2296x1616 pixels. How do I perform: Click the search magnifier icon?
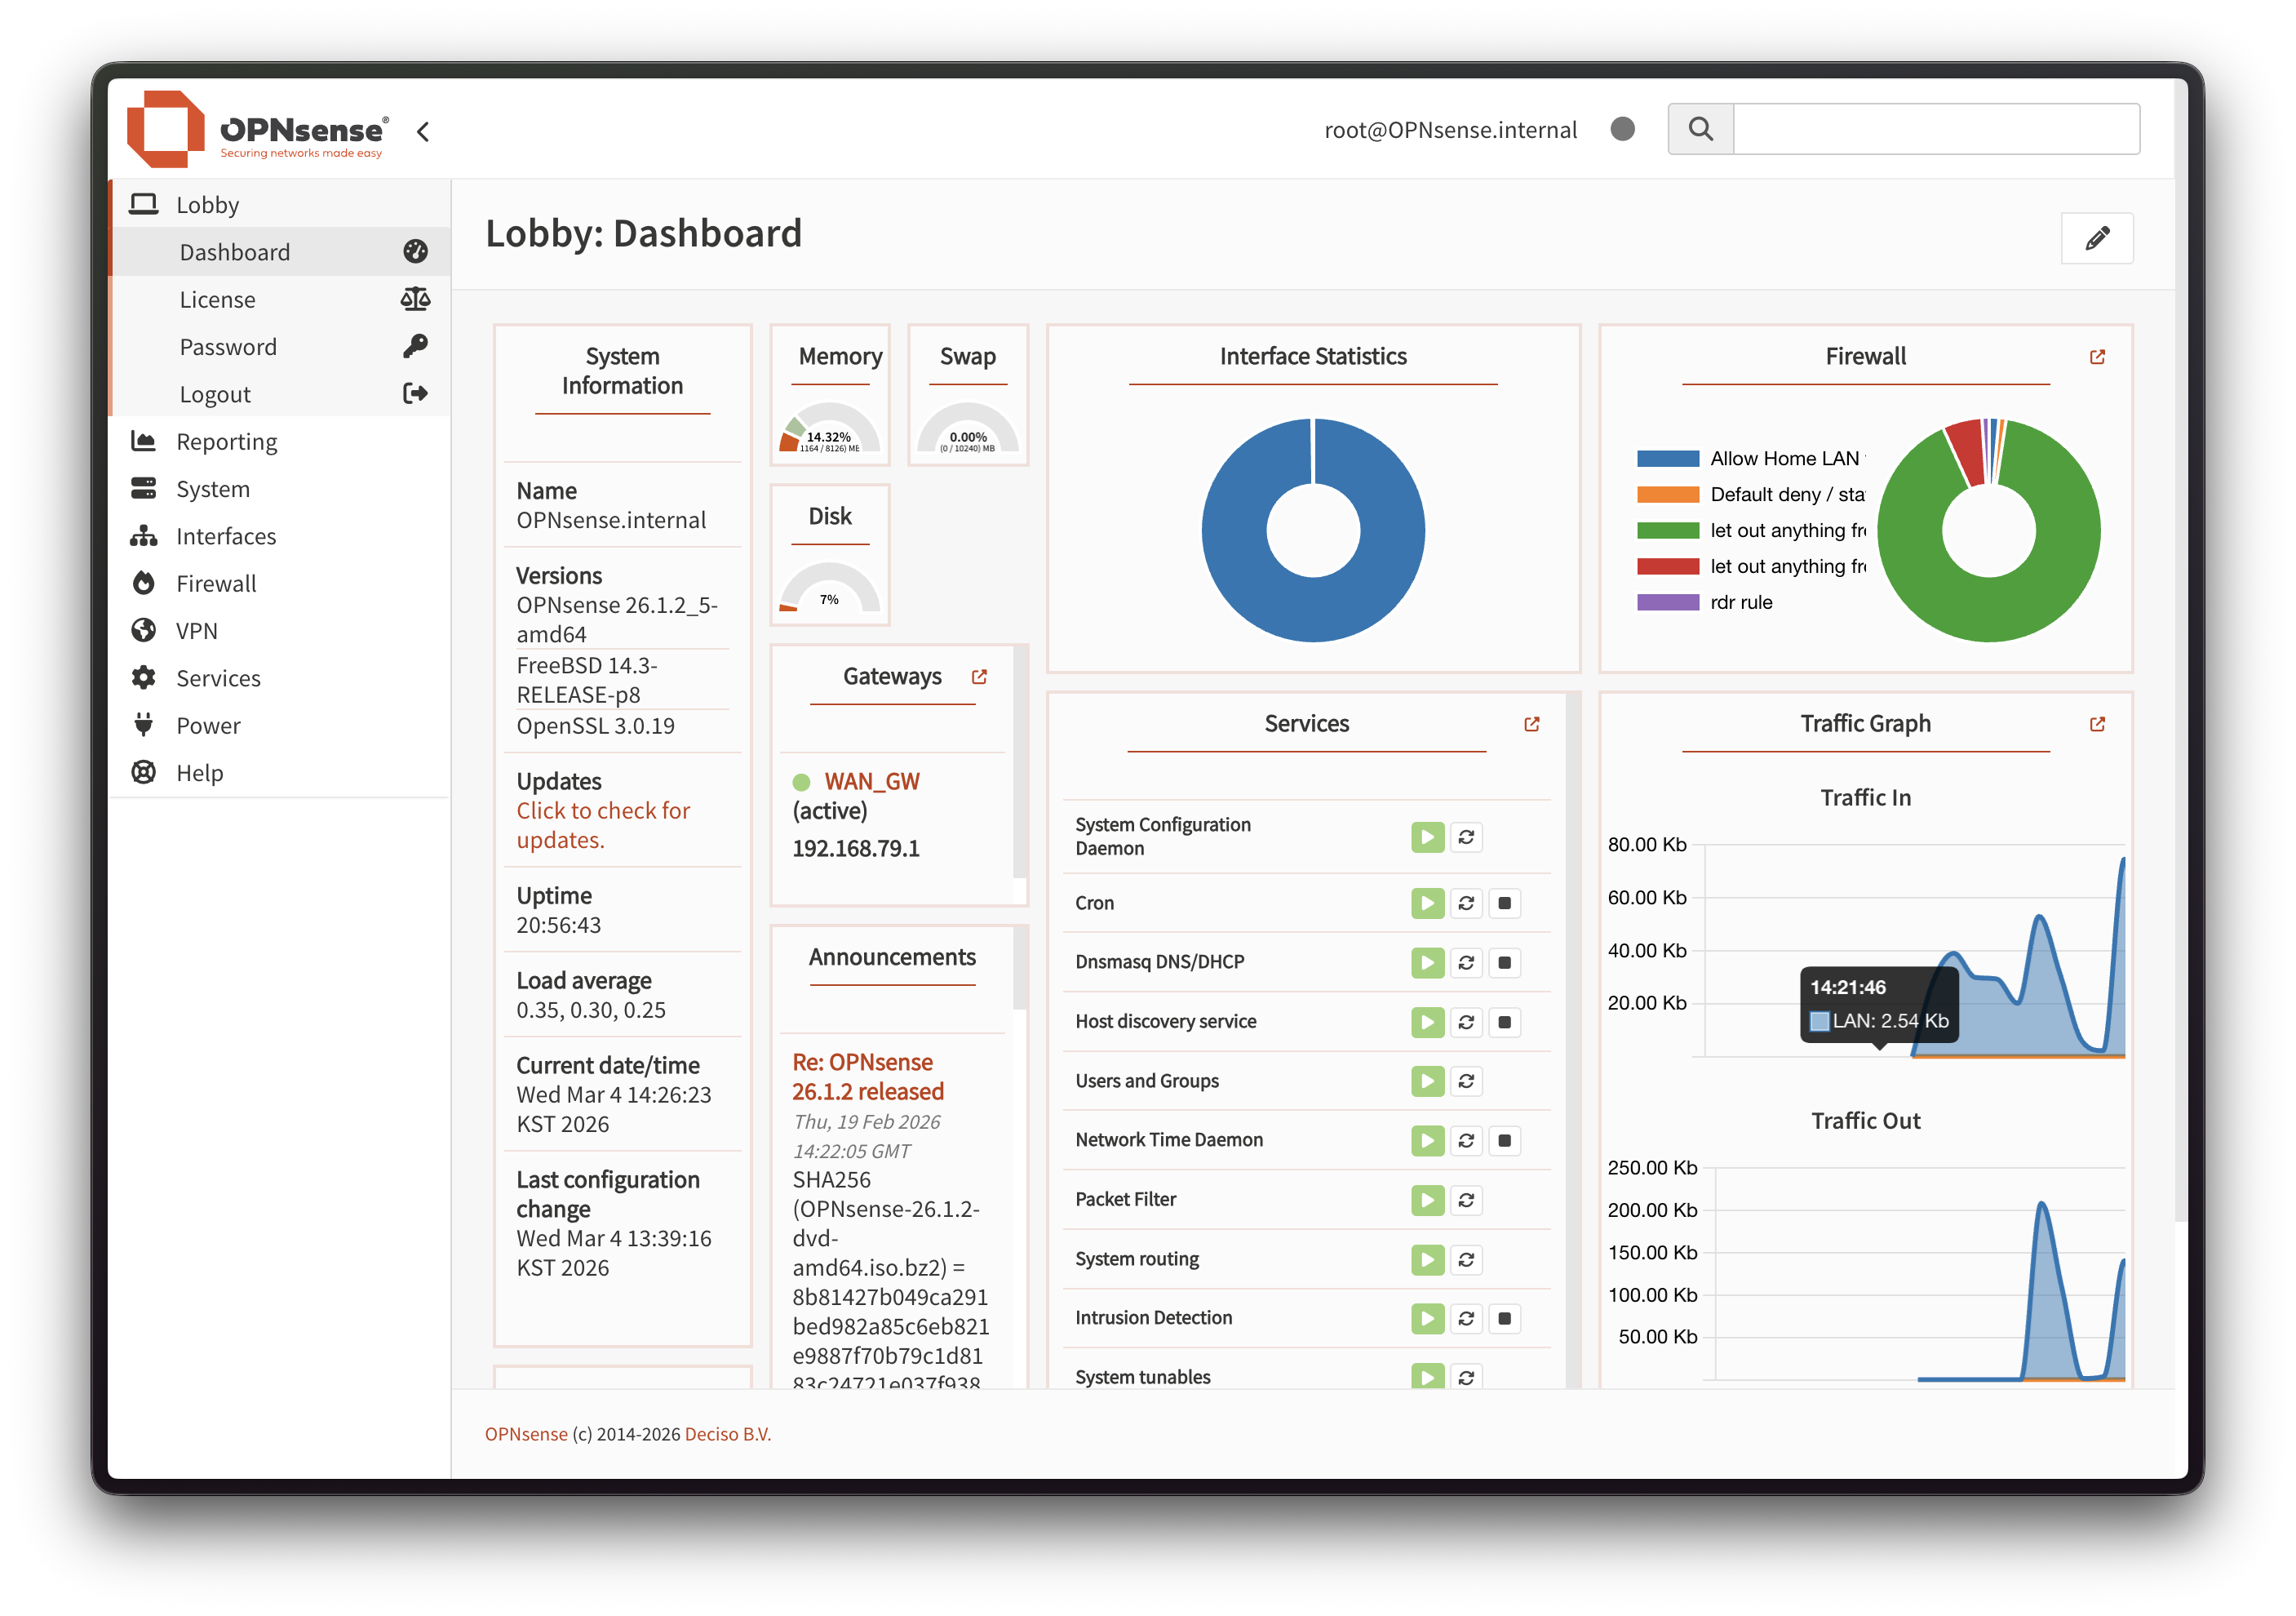pyautogui.click(x=1700, y=129)
